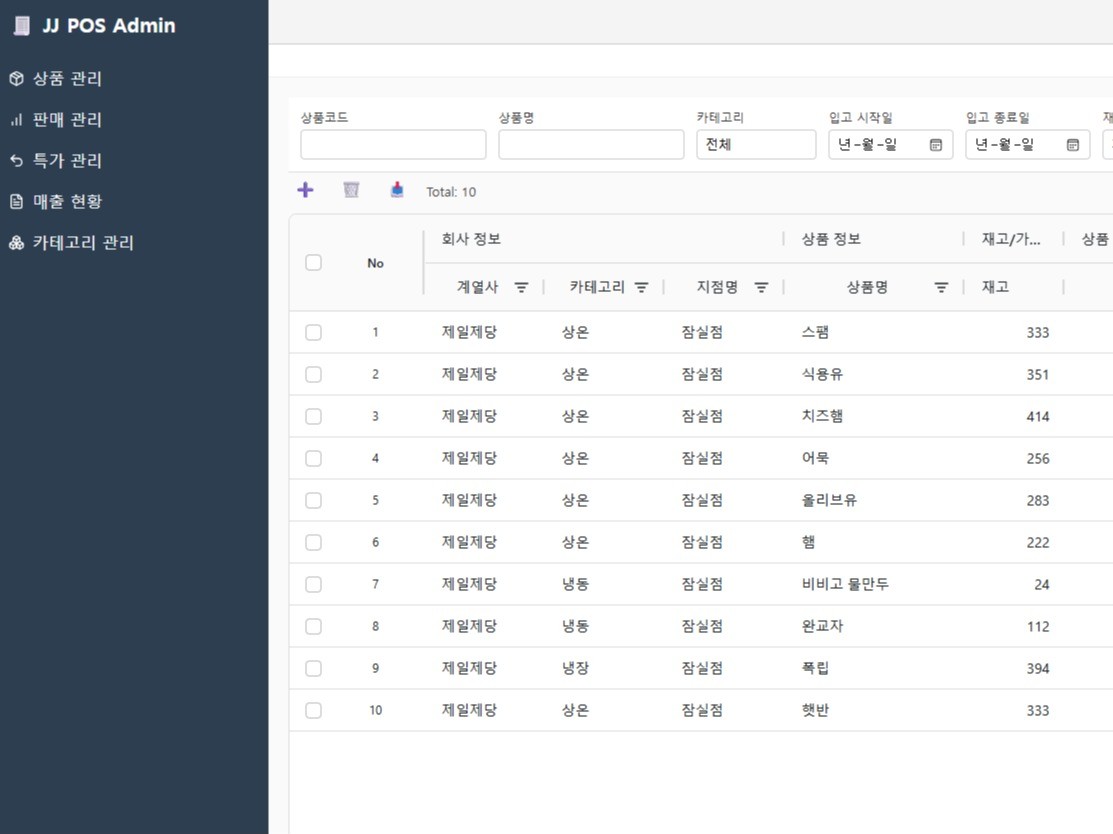Image resolution: width=1113 pixels, height=834 pixels.
Task: Check the checkbox for 비비고 물만두 row
Action: (313, 584)
